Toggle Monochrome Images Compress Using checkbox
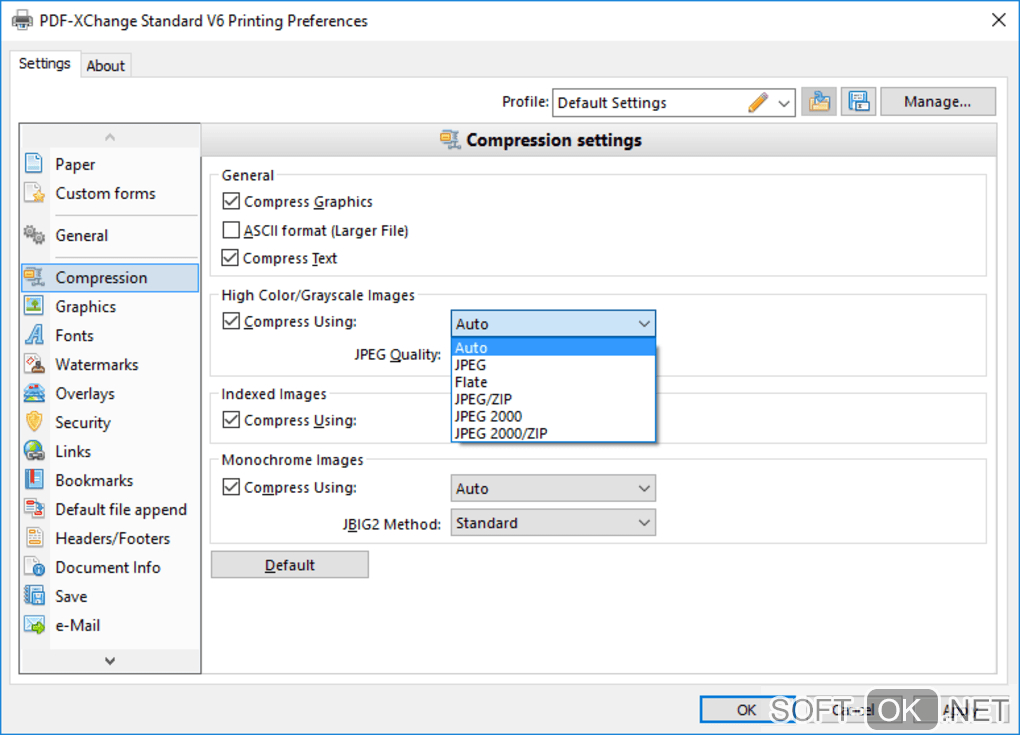 pyautogui.click(x=231, y=487)
